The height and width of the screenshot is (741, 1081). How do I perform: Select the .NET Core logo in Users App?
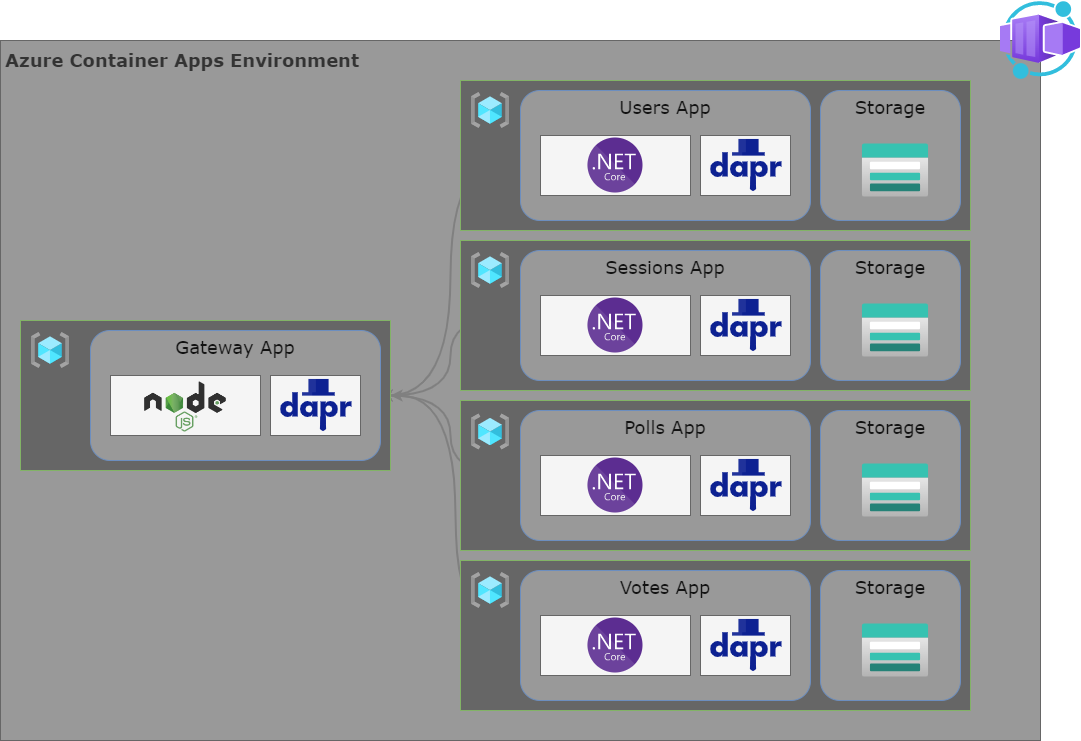click(615, 165)
